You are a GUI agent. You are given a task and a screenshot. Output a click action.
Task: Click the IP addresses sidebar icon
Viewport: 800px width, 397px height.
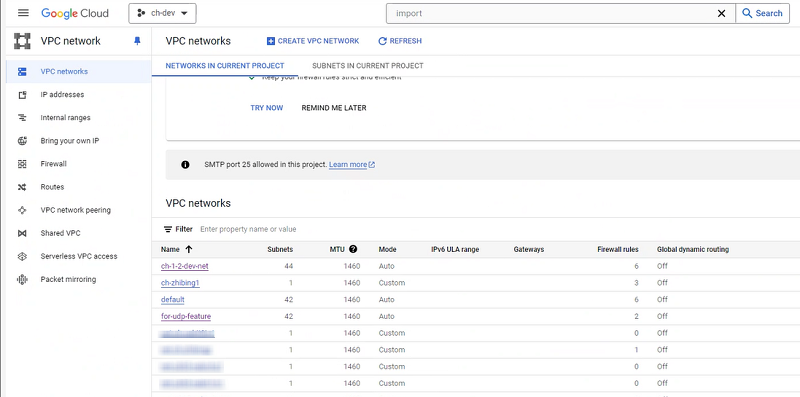22,95
